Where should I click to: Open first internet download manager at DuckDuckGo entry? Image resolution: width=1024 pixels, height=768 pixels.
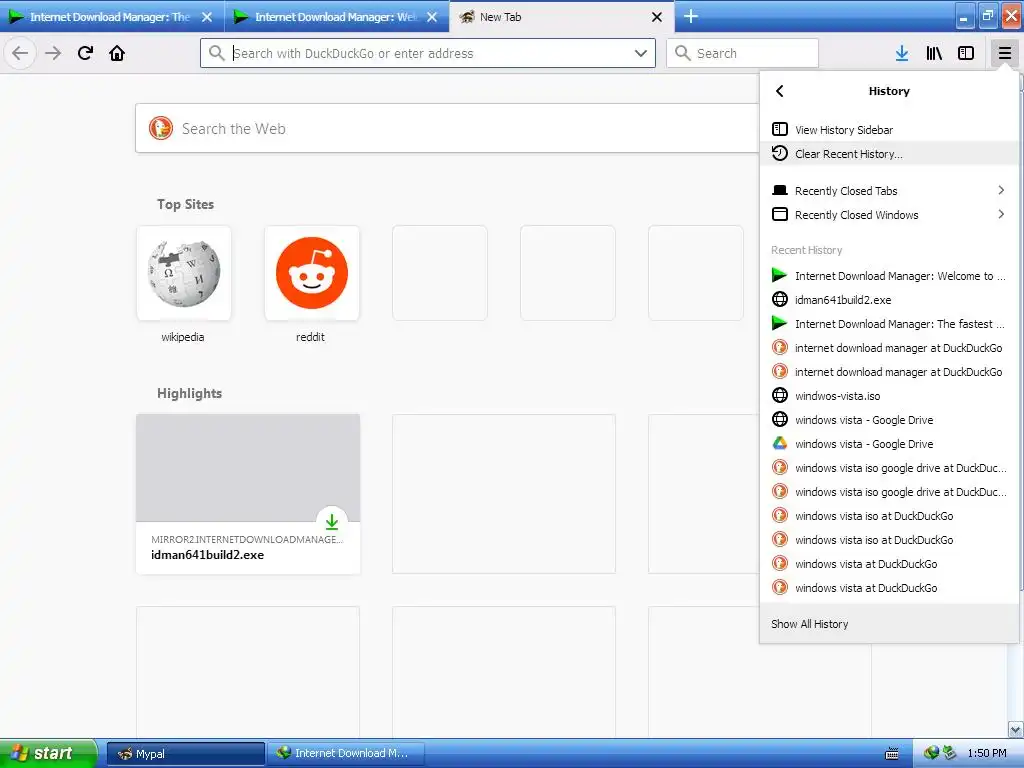point(889,347)
